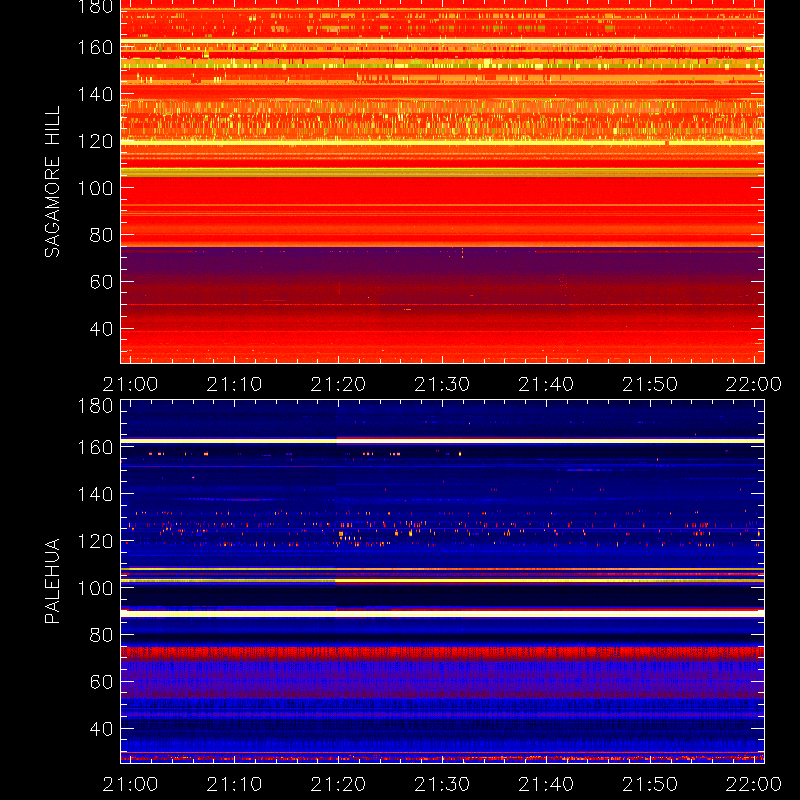Click inside the Palehua spectrogram plot
This screenshot has height=800, width=800.
point(442,582)
